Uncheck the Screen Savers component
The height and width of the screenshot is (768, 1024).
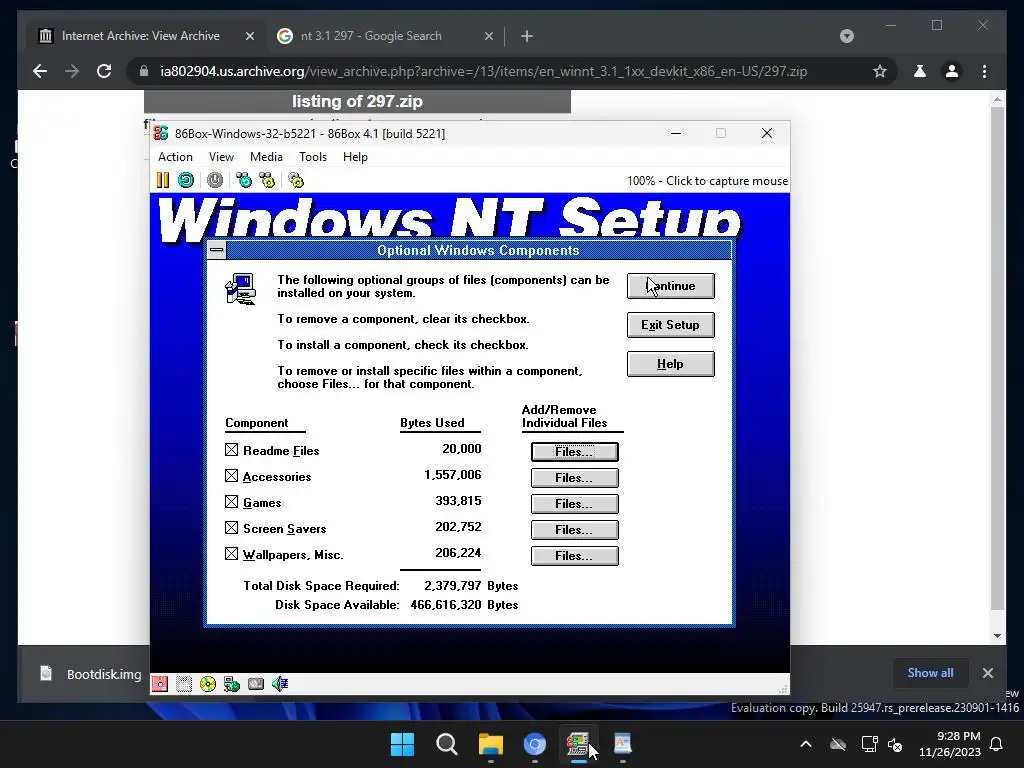[x=231, y=528]
